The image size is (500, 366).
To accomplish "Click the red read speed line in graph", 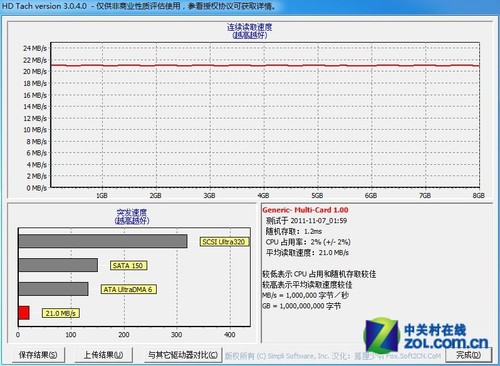I will [265, 65].
